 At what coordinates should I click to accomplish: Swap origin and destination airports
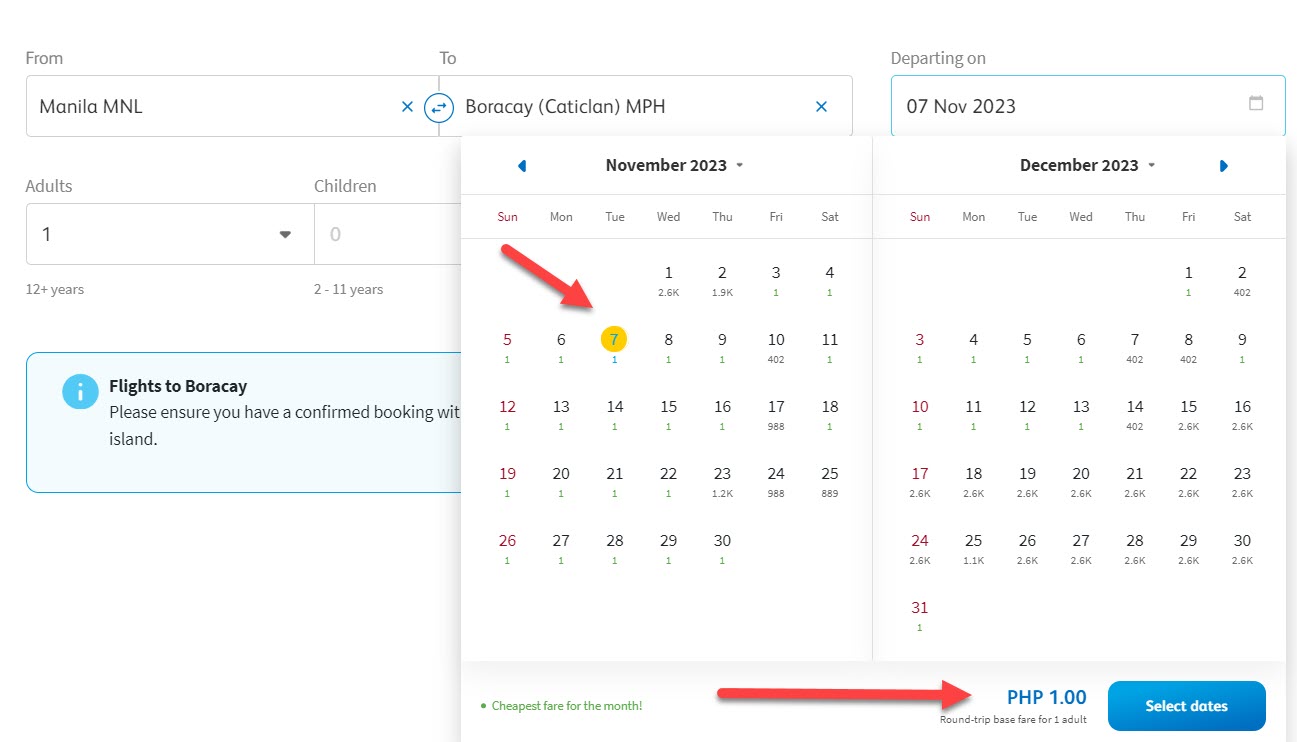point(439,107)
